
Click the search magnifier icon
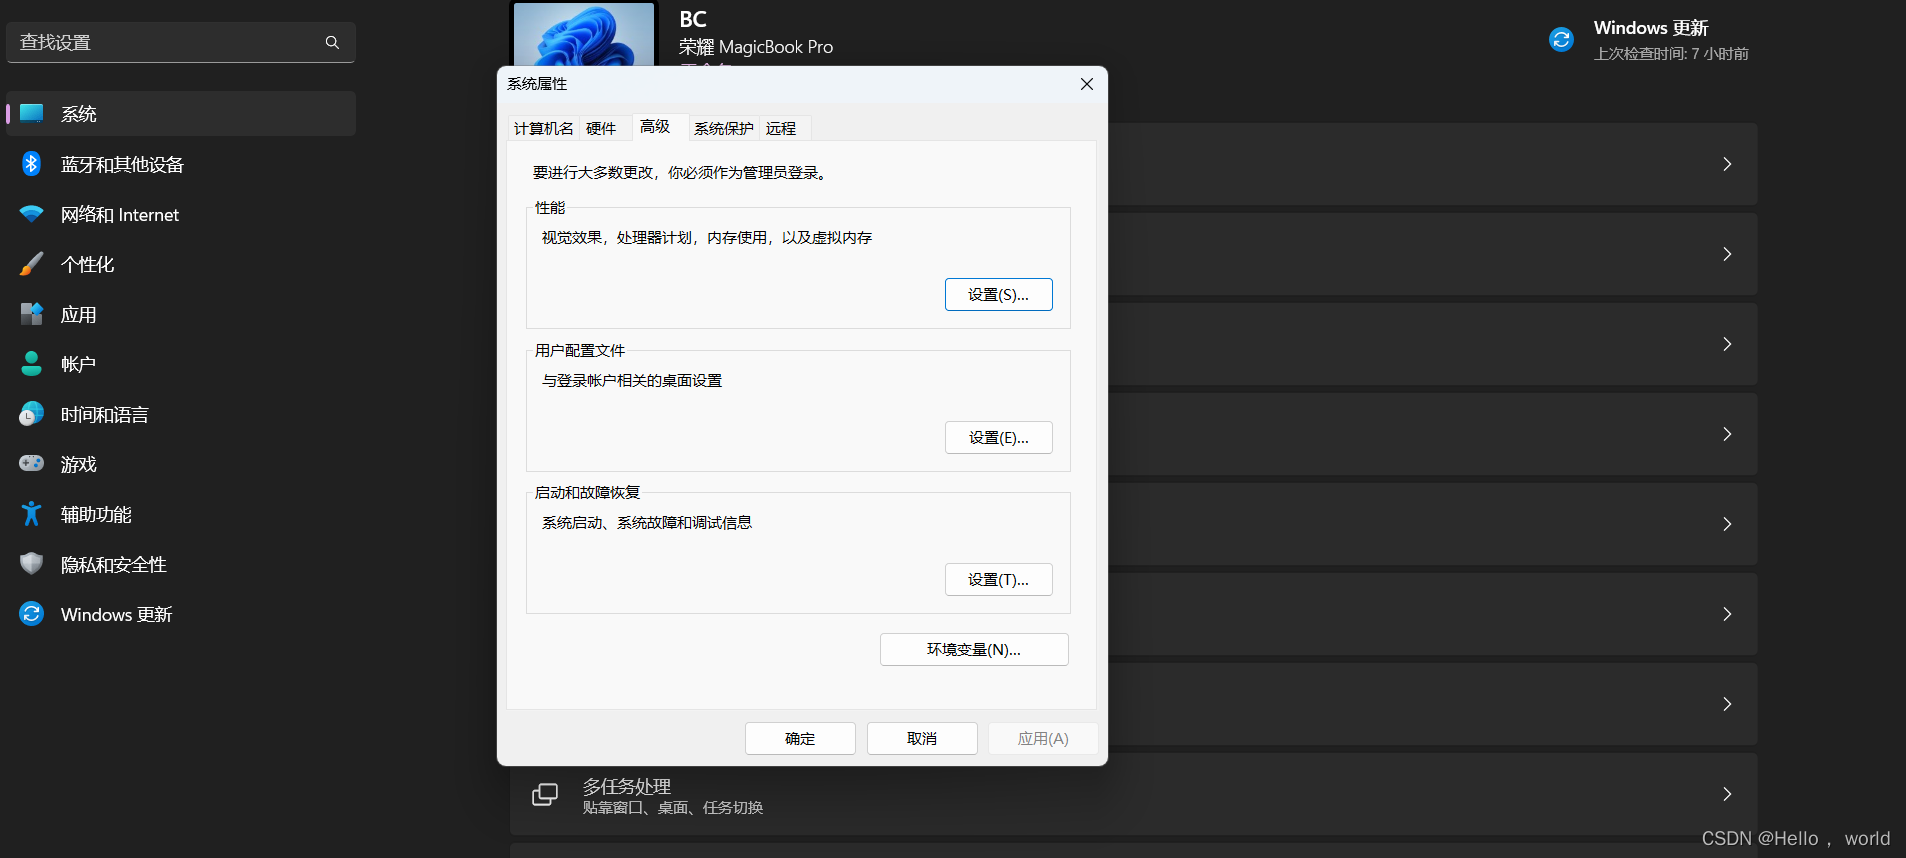(x=332, y=42)
